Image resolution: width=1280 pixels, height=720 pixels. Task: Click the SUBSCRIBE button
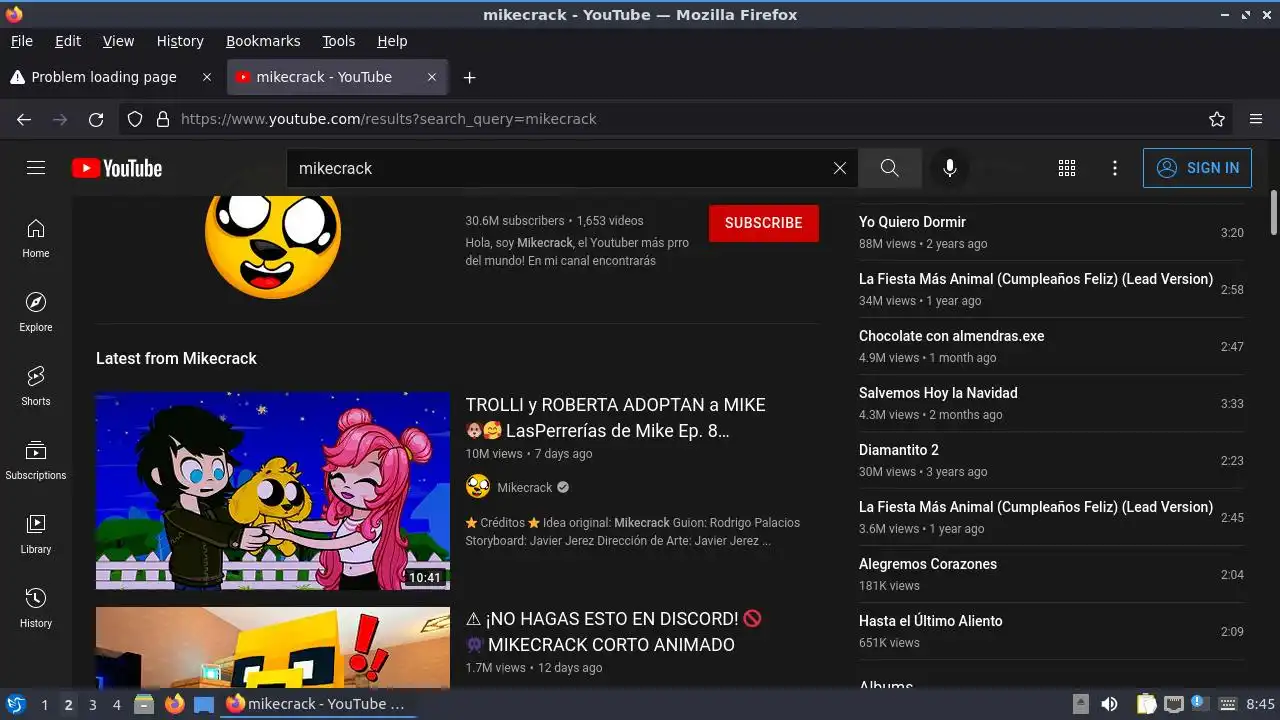point(764,223)
